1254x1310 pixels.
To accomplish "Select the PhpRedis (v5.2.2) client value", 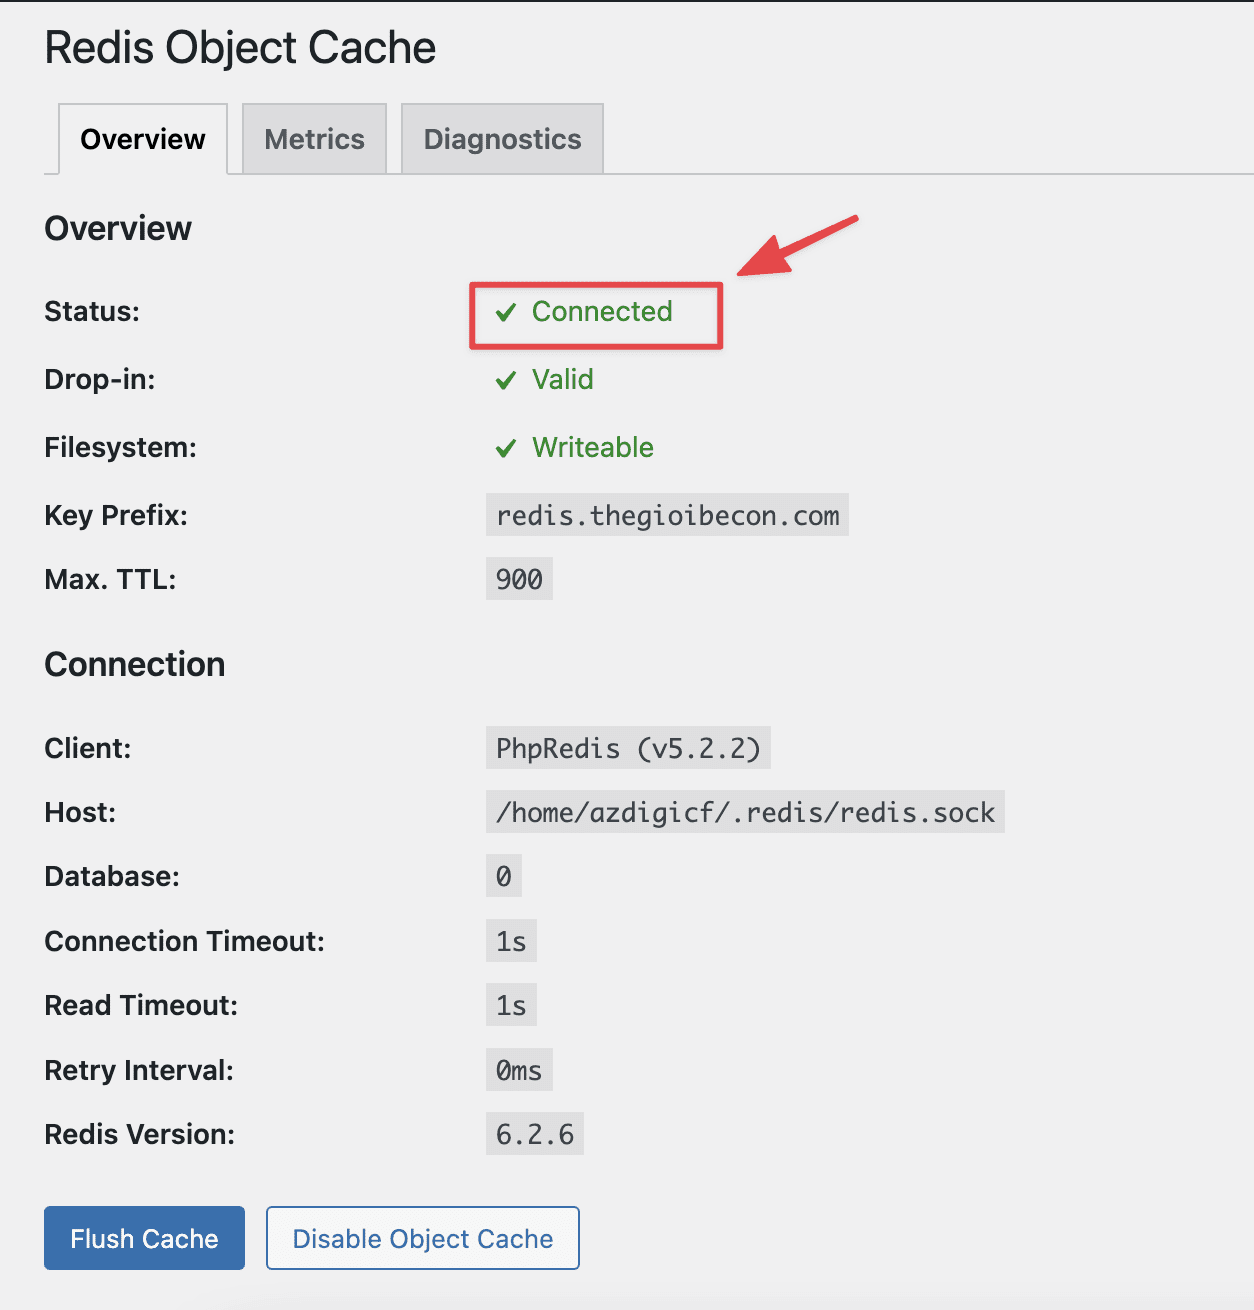I will (x=628, y=748).
